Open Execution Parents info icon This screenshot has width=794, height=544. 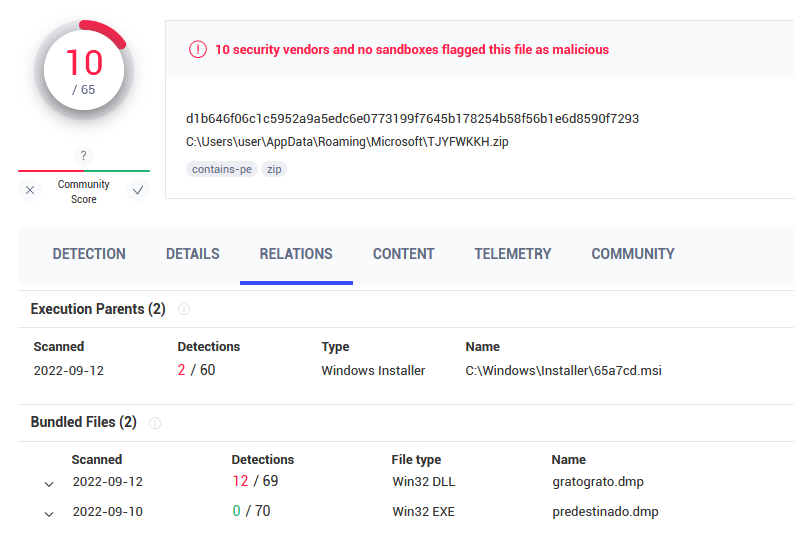pyautogui.click(x=184, y=309)
